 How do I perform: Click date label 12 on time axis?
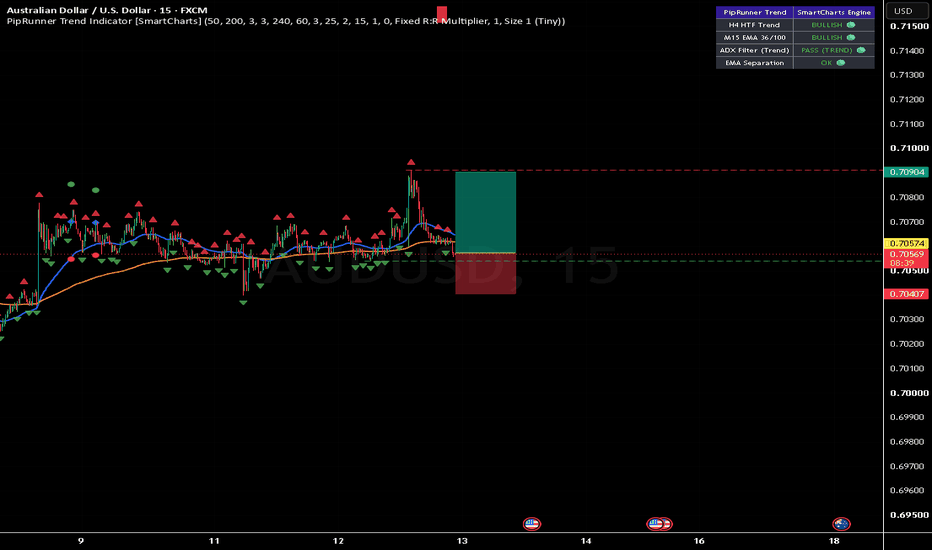[x=338, y=541]
